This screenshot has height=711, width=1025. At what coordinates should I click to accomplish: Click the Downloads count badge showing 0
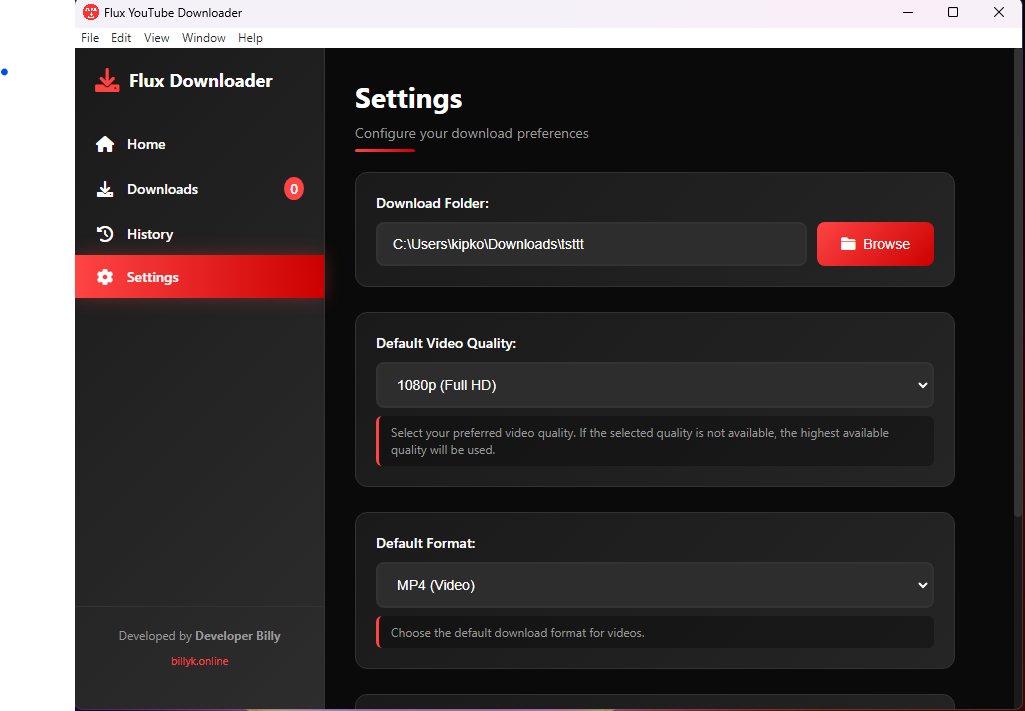pyautogui.click(x=294, y=189)
